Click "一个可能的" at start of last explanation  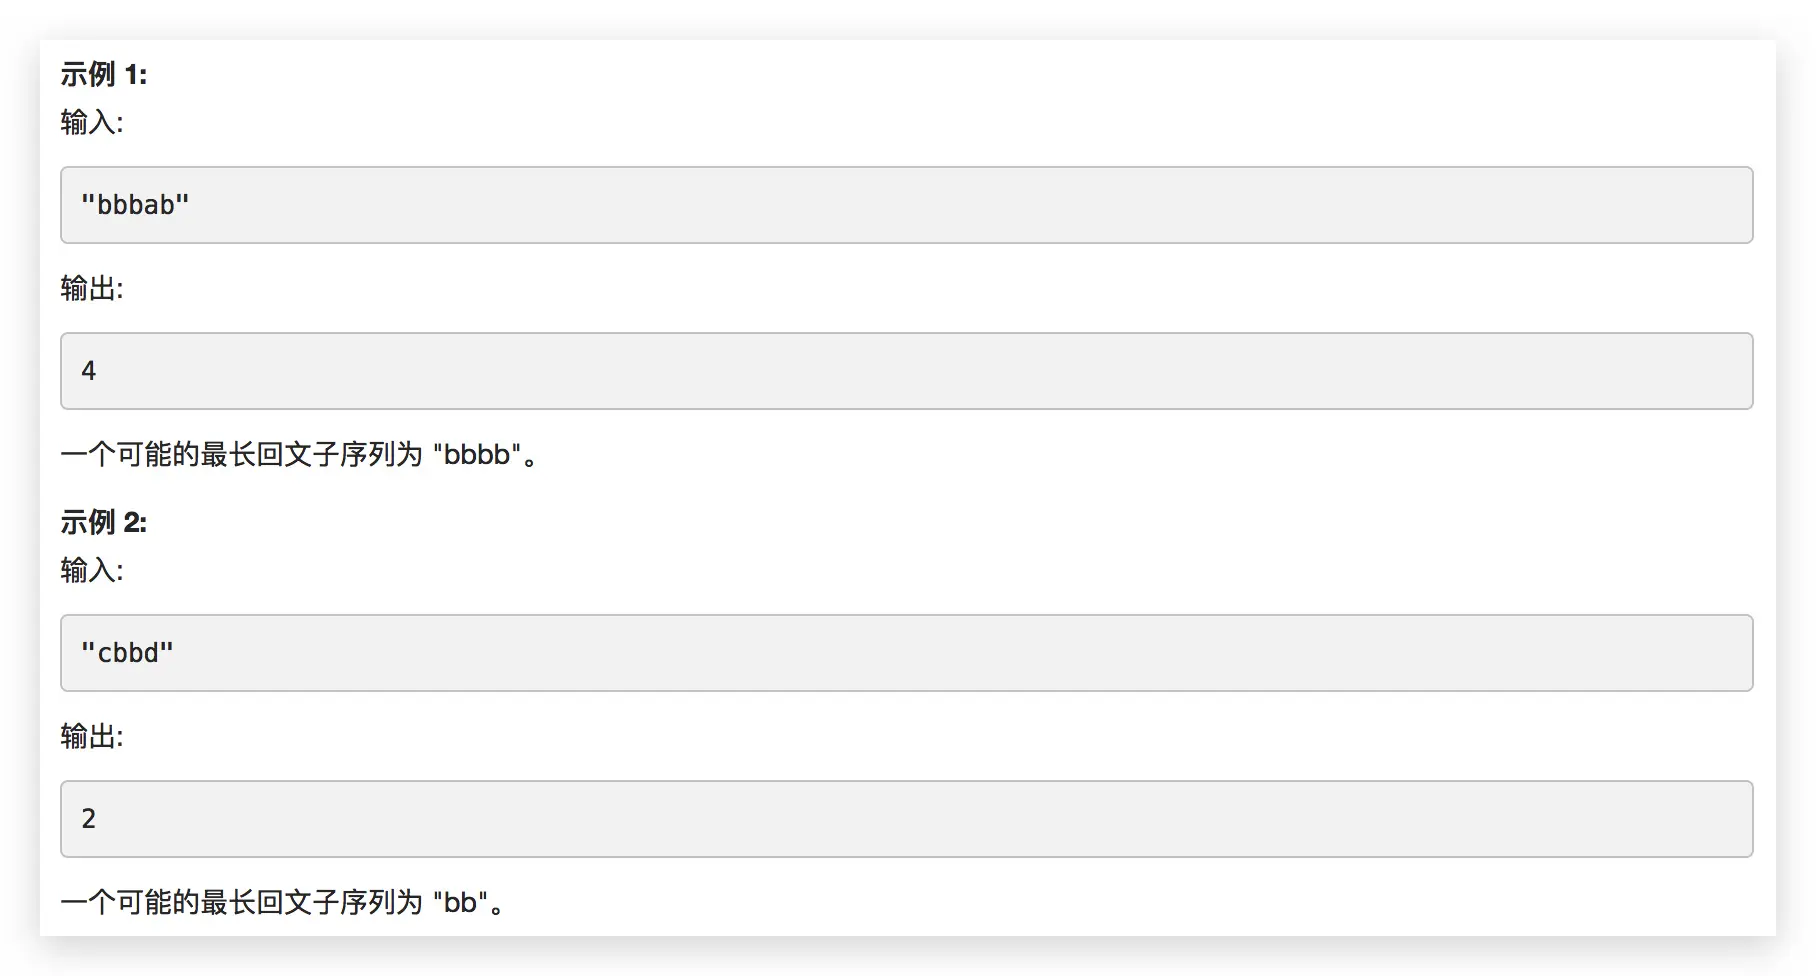(130, 903)
